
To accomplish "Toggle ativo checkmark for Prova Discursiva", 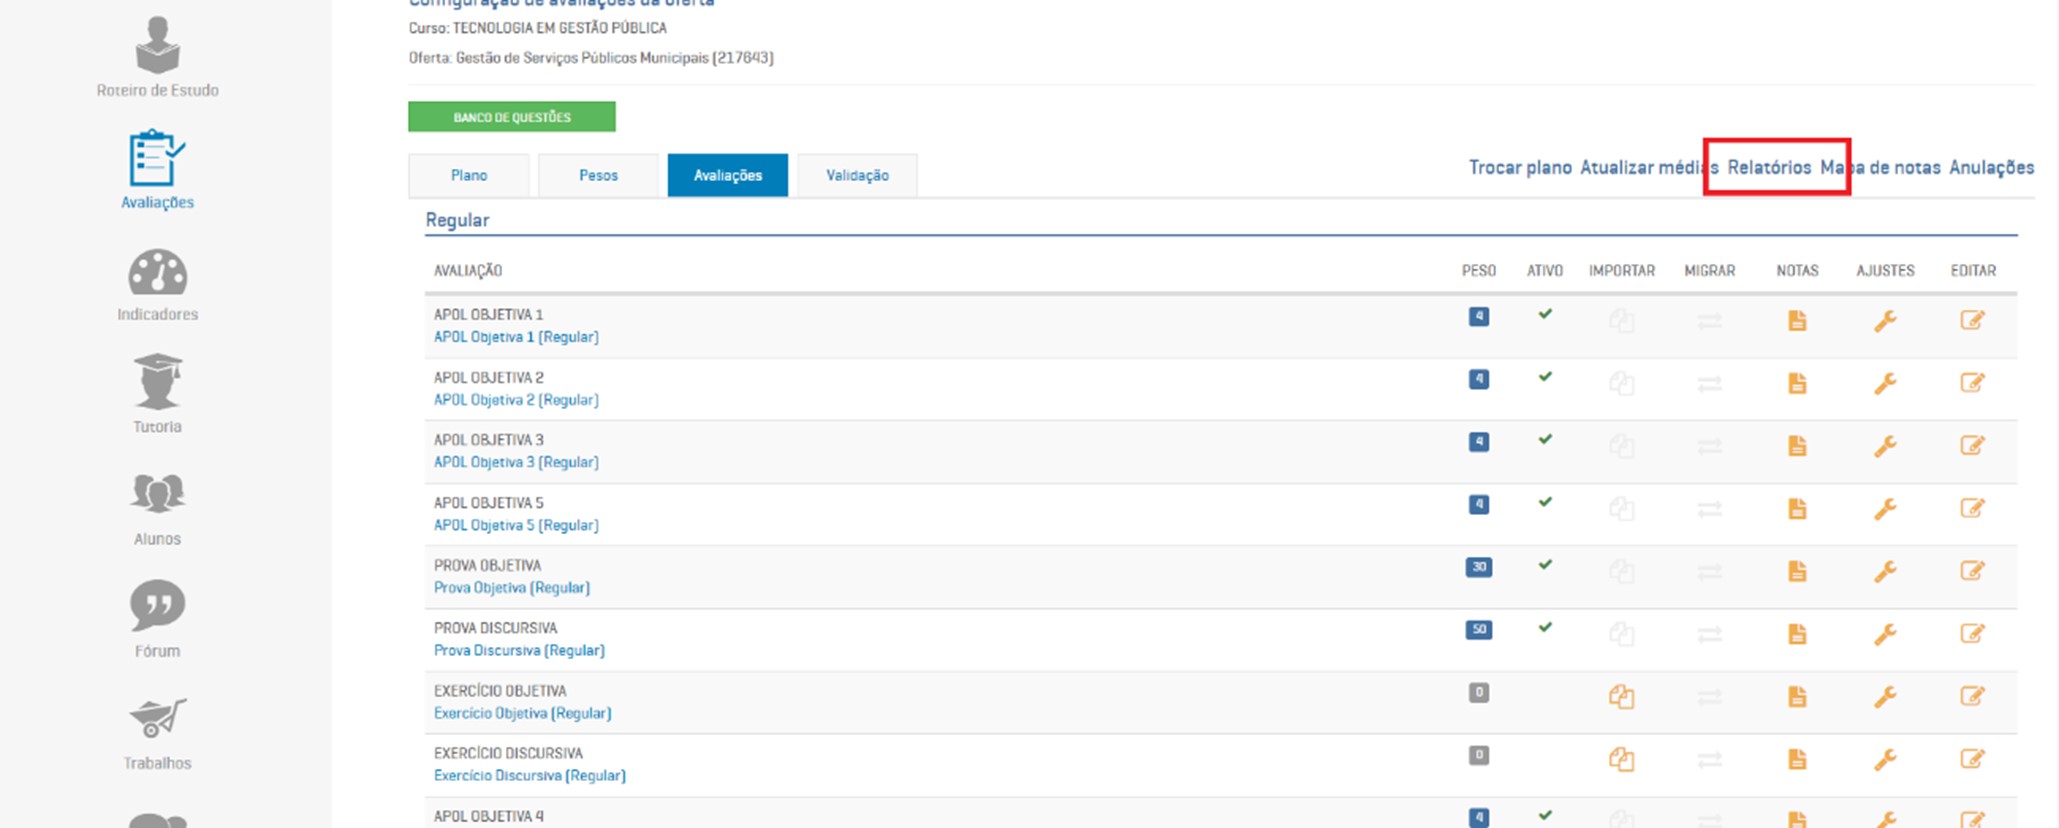I will tap(1545, 628).
